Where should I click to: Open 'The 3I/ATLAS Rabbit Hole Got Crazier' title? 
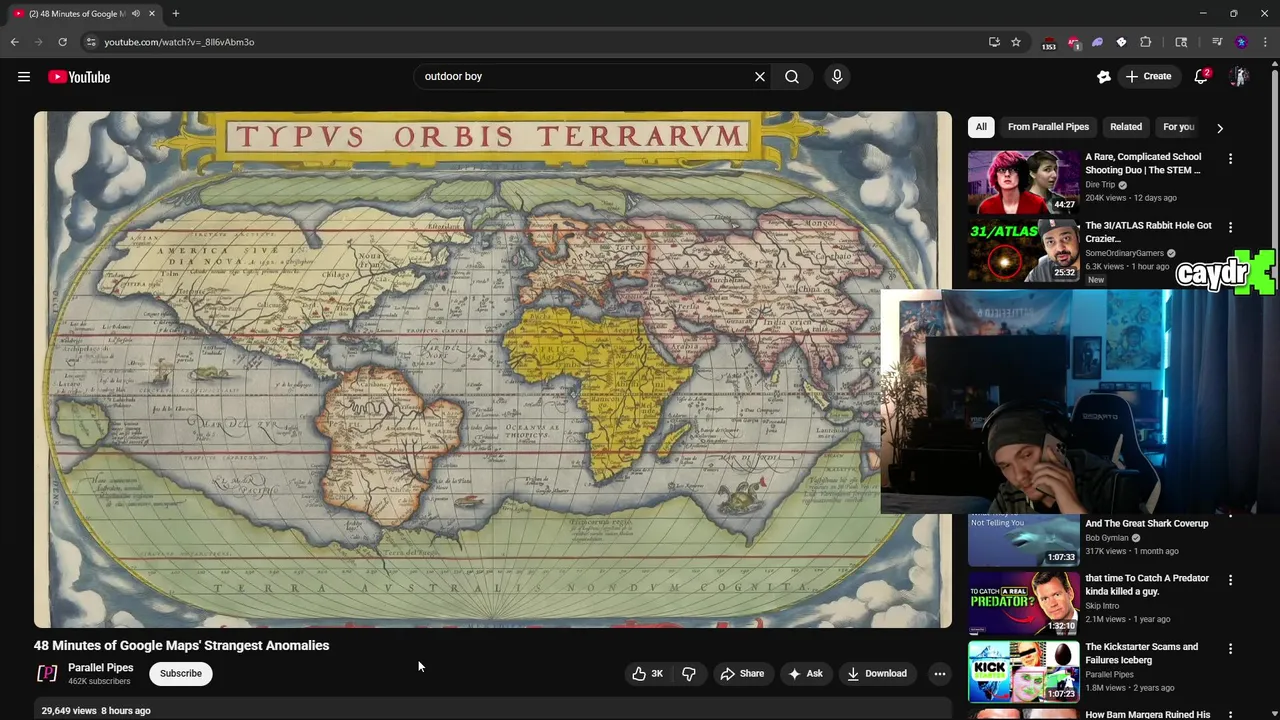(1148, 232)
